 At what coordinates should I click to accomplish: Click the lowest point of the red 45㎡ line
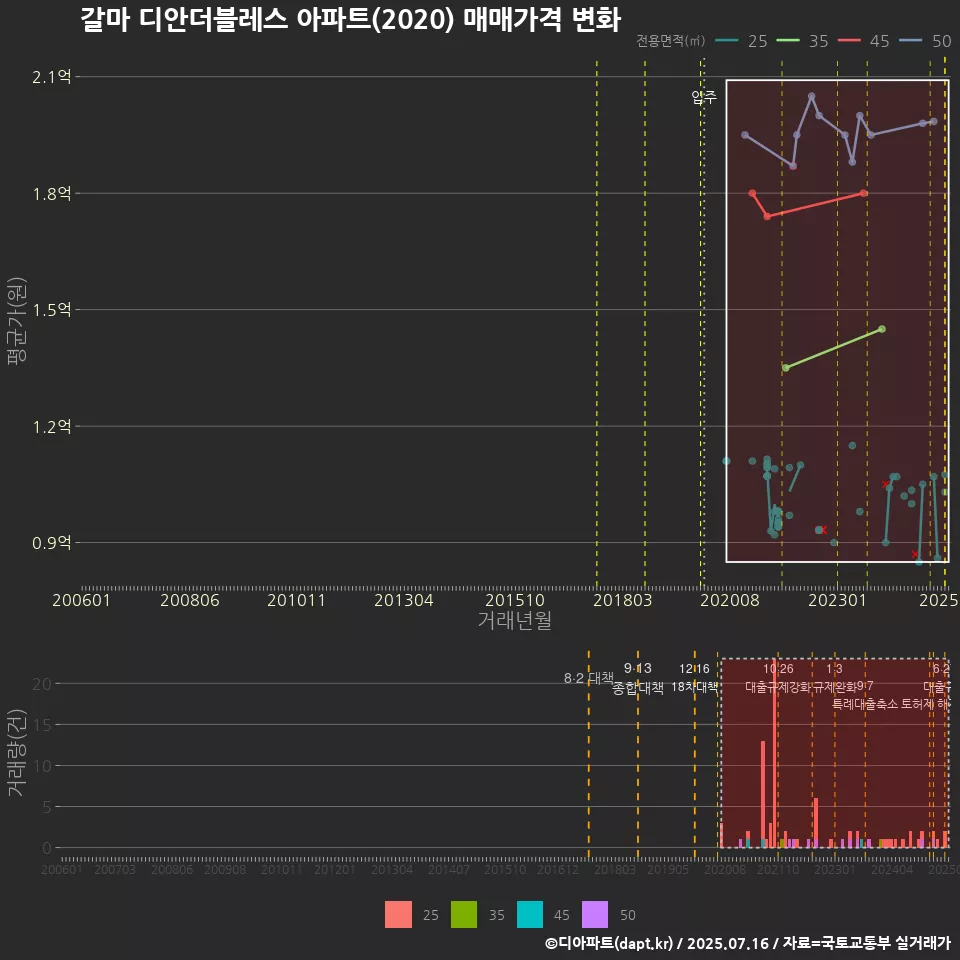(x=767, y=216)
